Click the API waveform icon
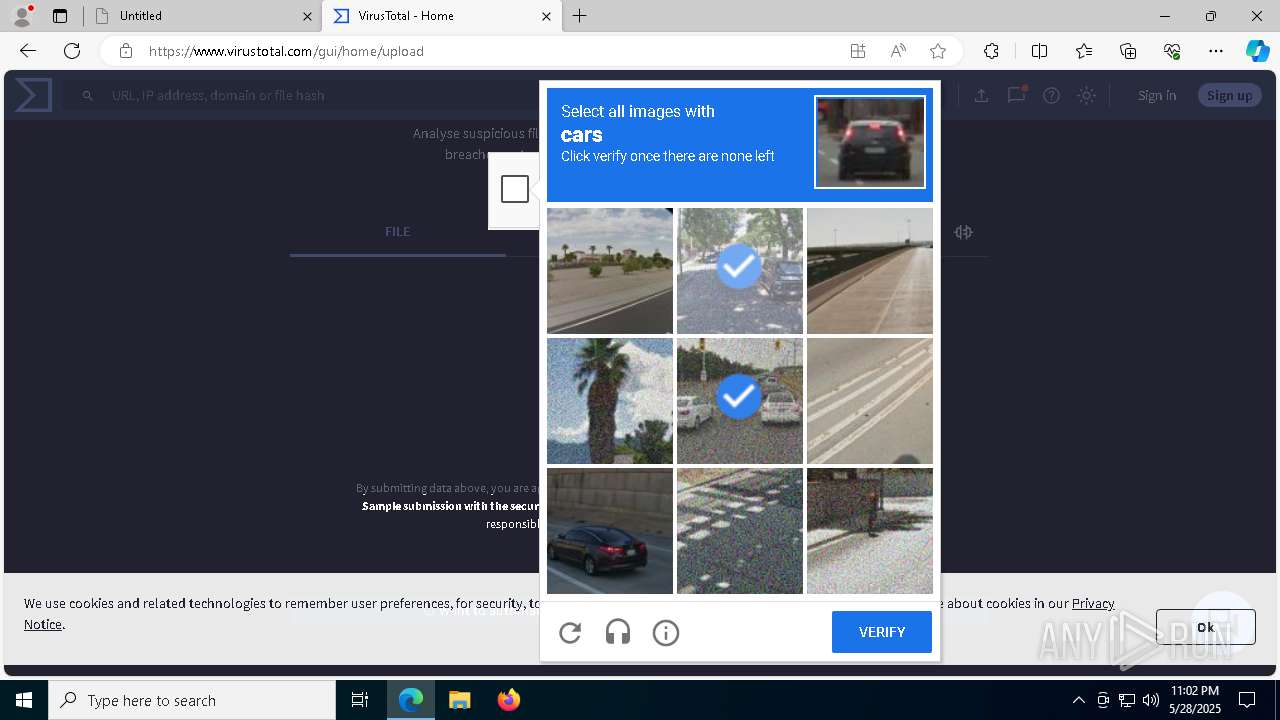 (x=963, y=232)
